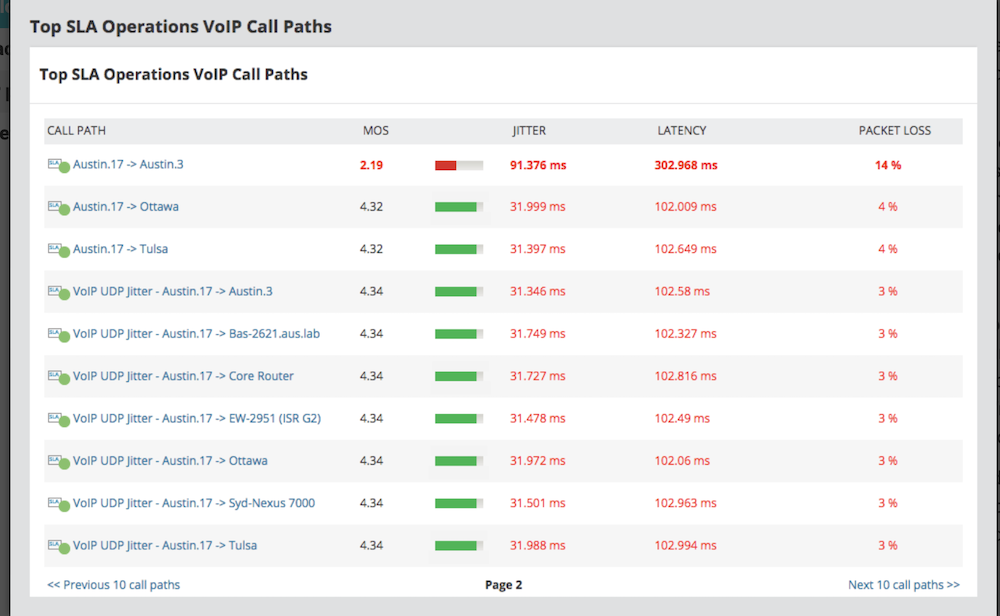Click SLA icon for EW-2951 (ISR G2) row
The width and height of the screenshot is (1000, 616).
click(x=58, y=419)
